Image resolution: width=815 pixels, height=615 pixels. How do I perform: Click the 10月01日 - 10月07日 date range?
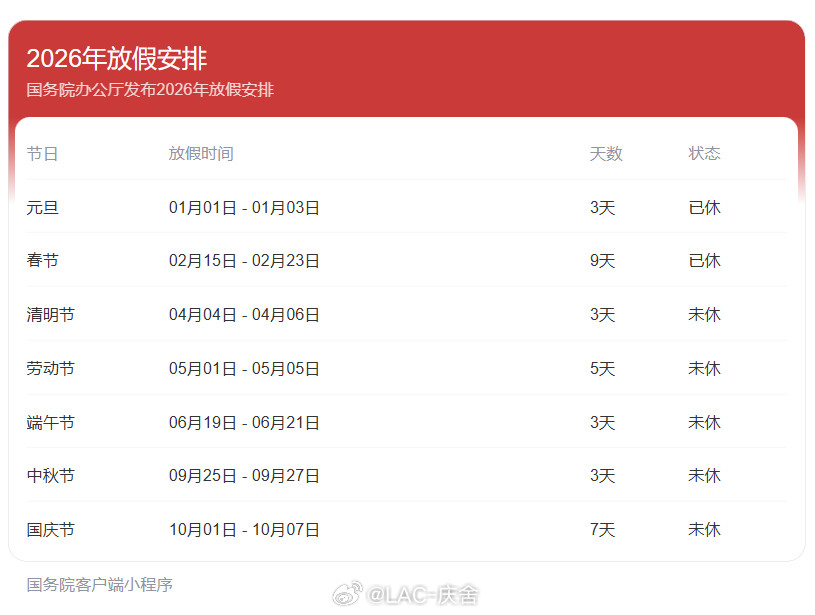click(x=244, y=530)
